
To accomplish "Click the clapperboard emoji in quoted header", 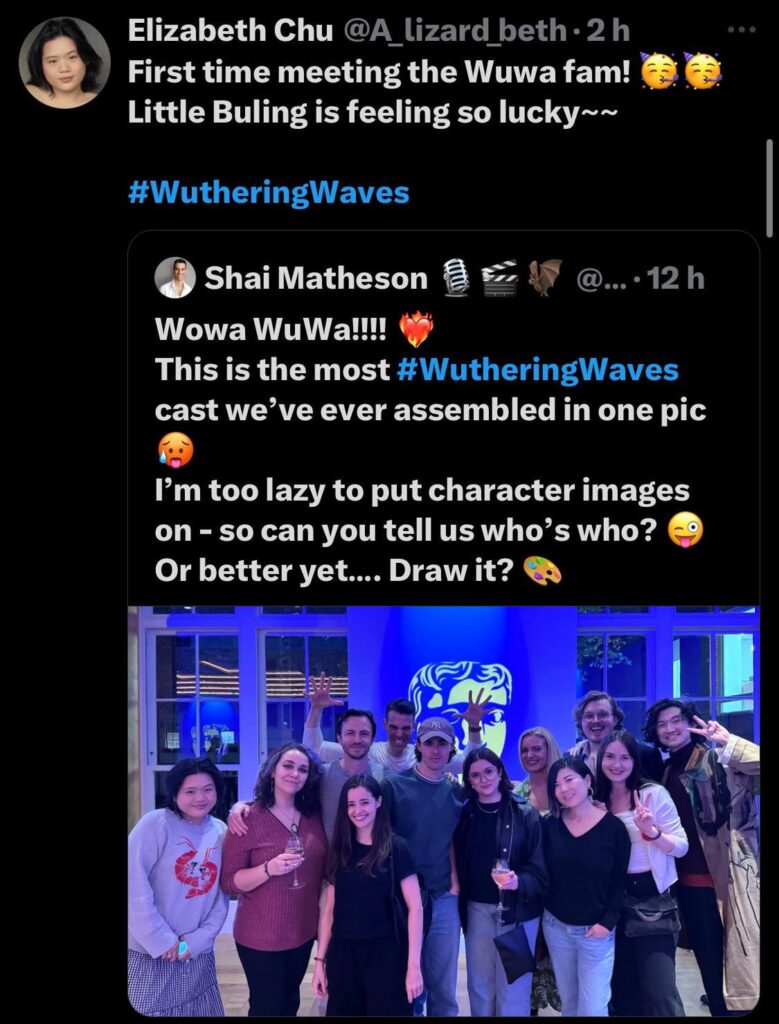I will 500,278.
